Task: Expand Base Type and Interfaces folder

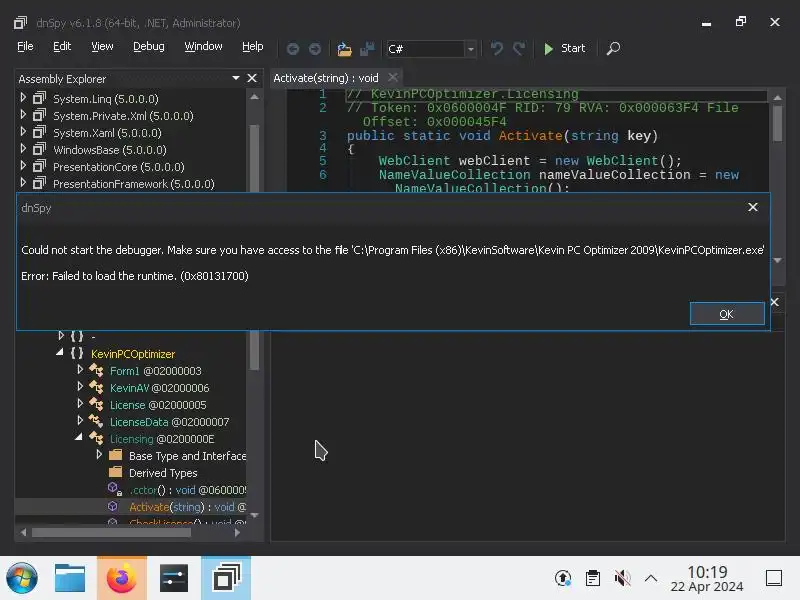Action: point(99,455)
